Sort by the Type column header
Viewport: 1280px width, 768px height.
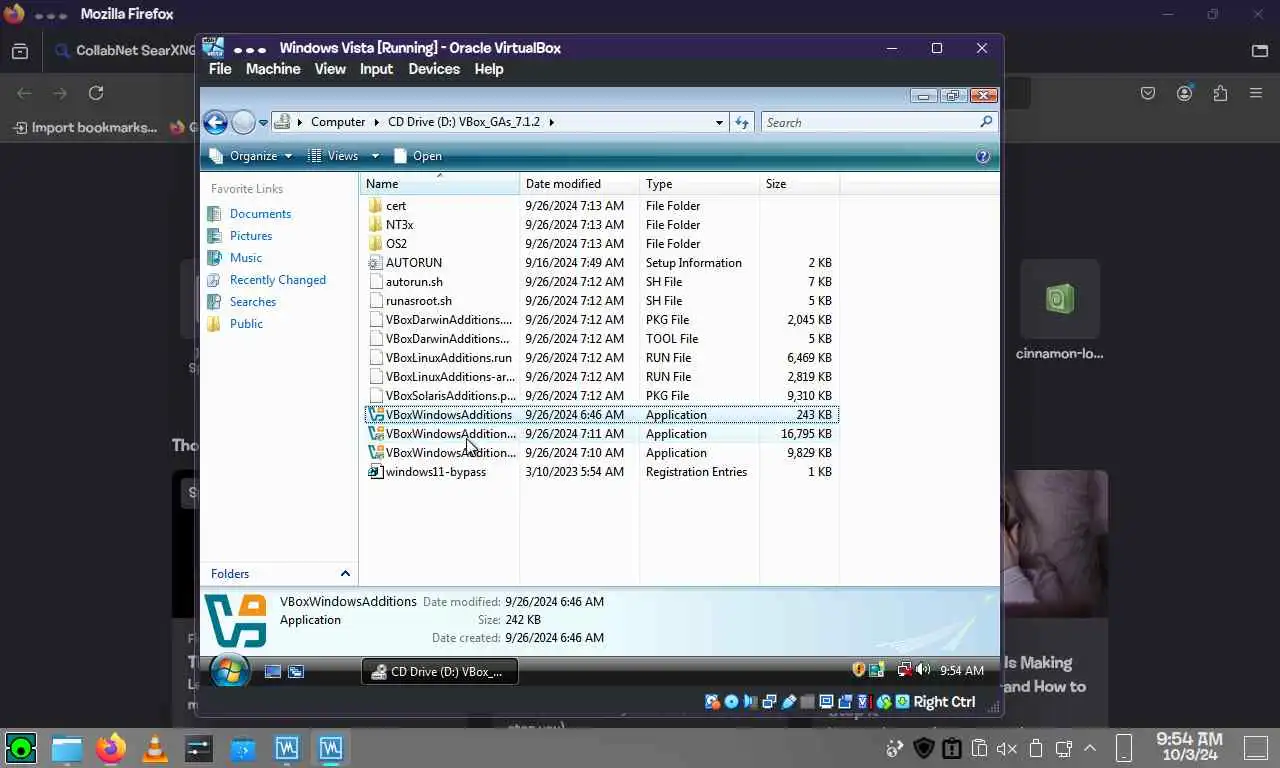(x=700, y=184)
